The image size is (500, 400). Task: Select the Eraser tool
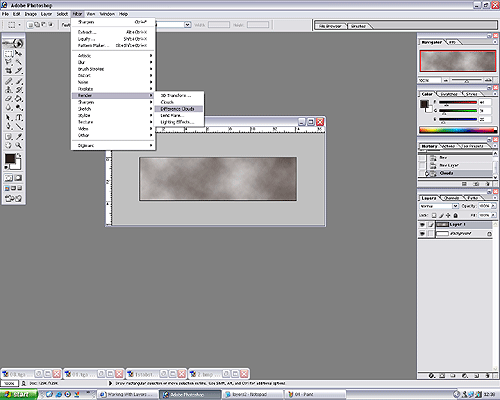[x=9, y=99]
